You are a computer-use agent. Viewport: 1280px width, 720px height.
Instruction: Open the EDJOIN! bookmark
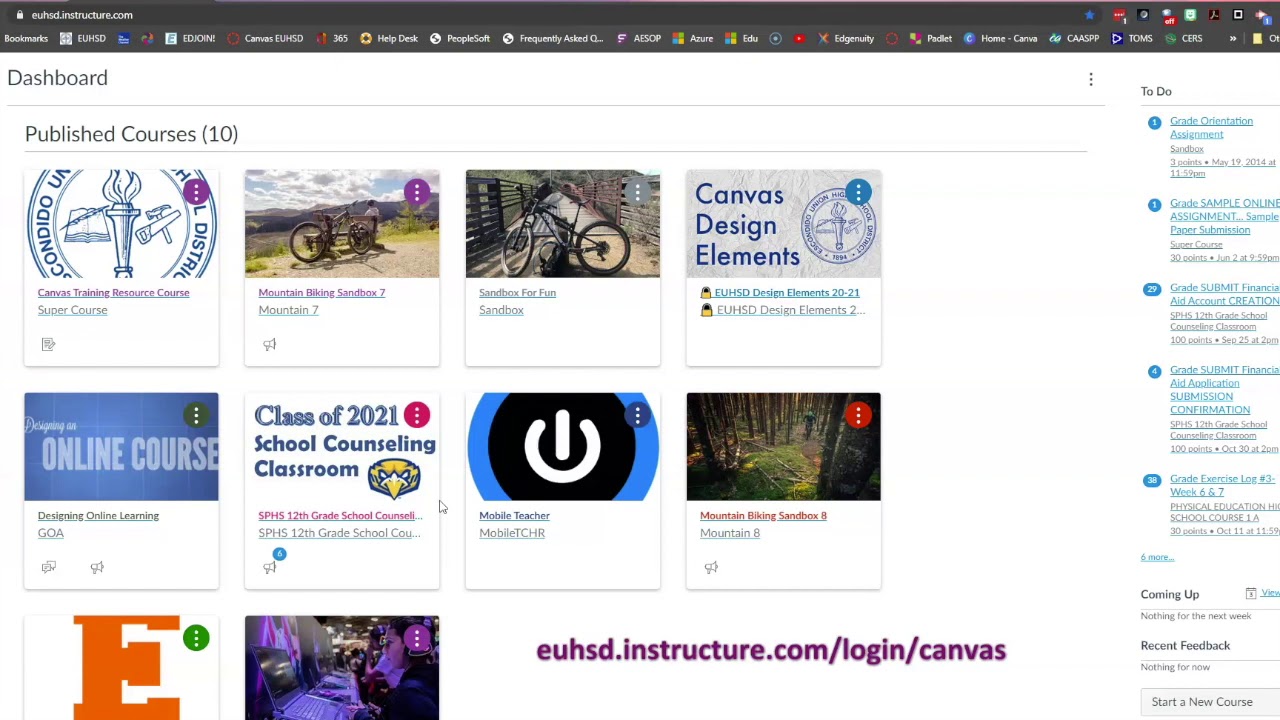point(190,38)
